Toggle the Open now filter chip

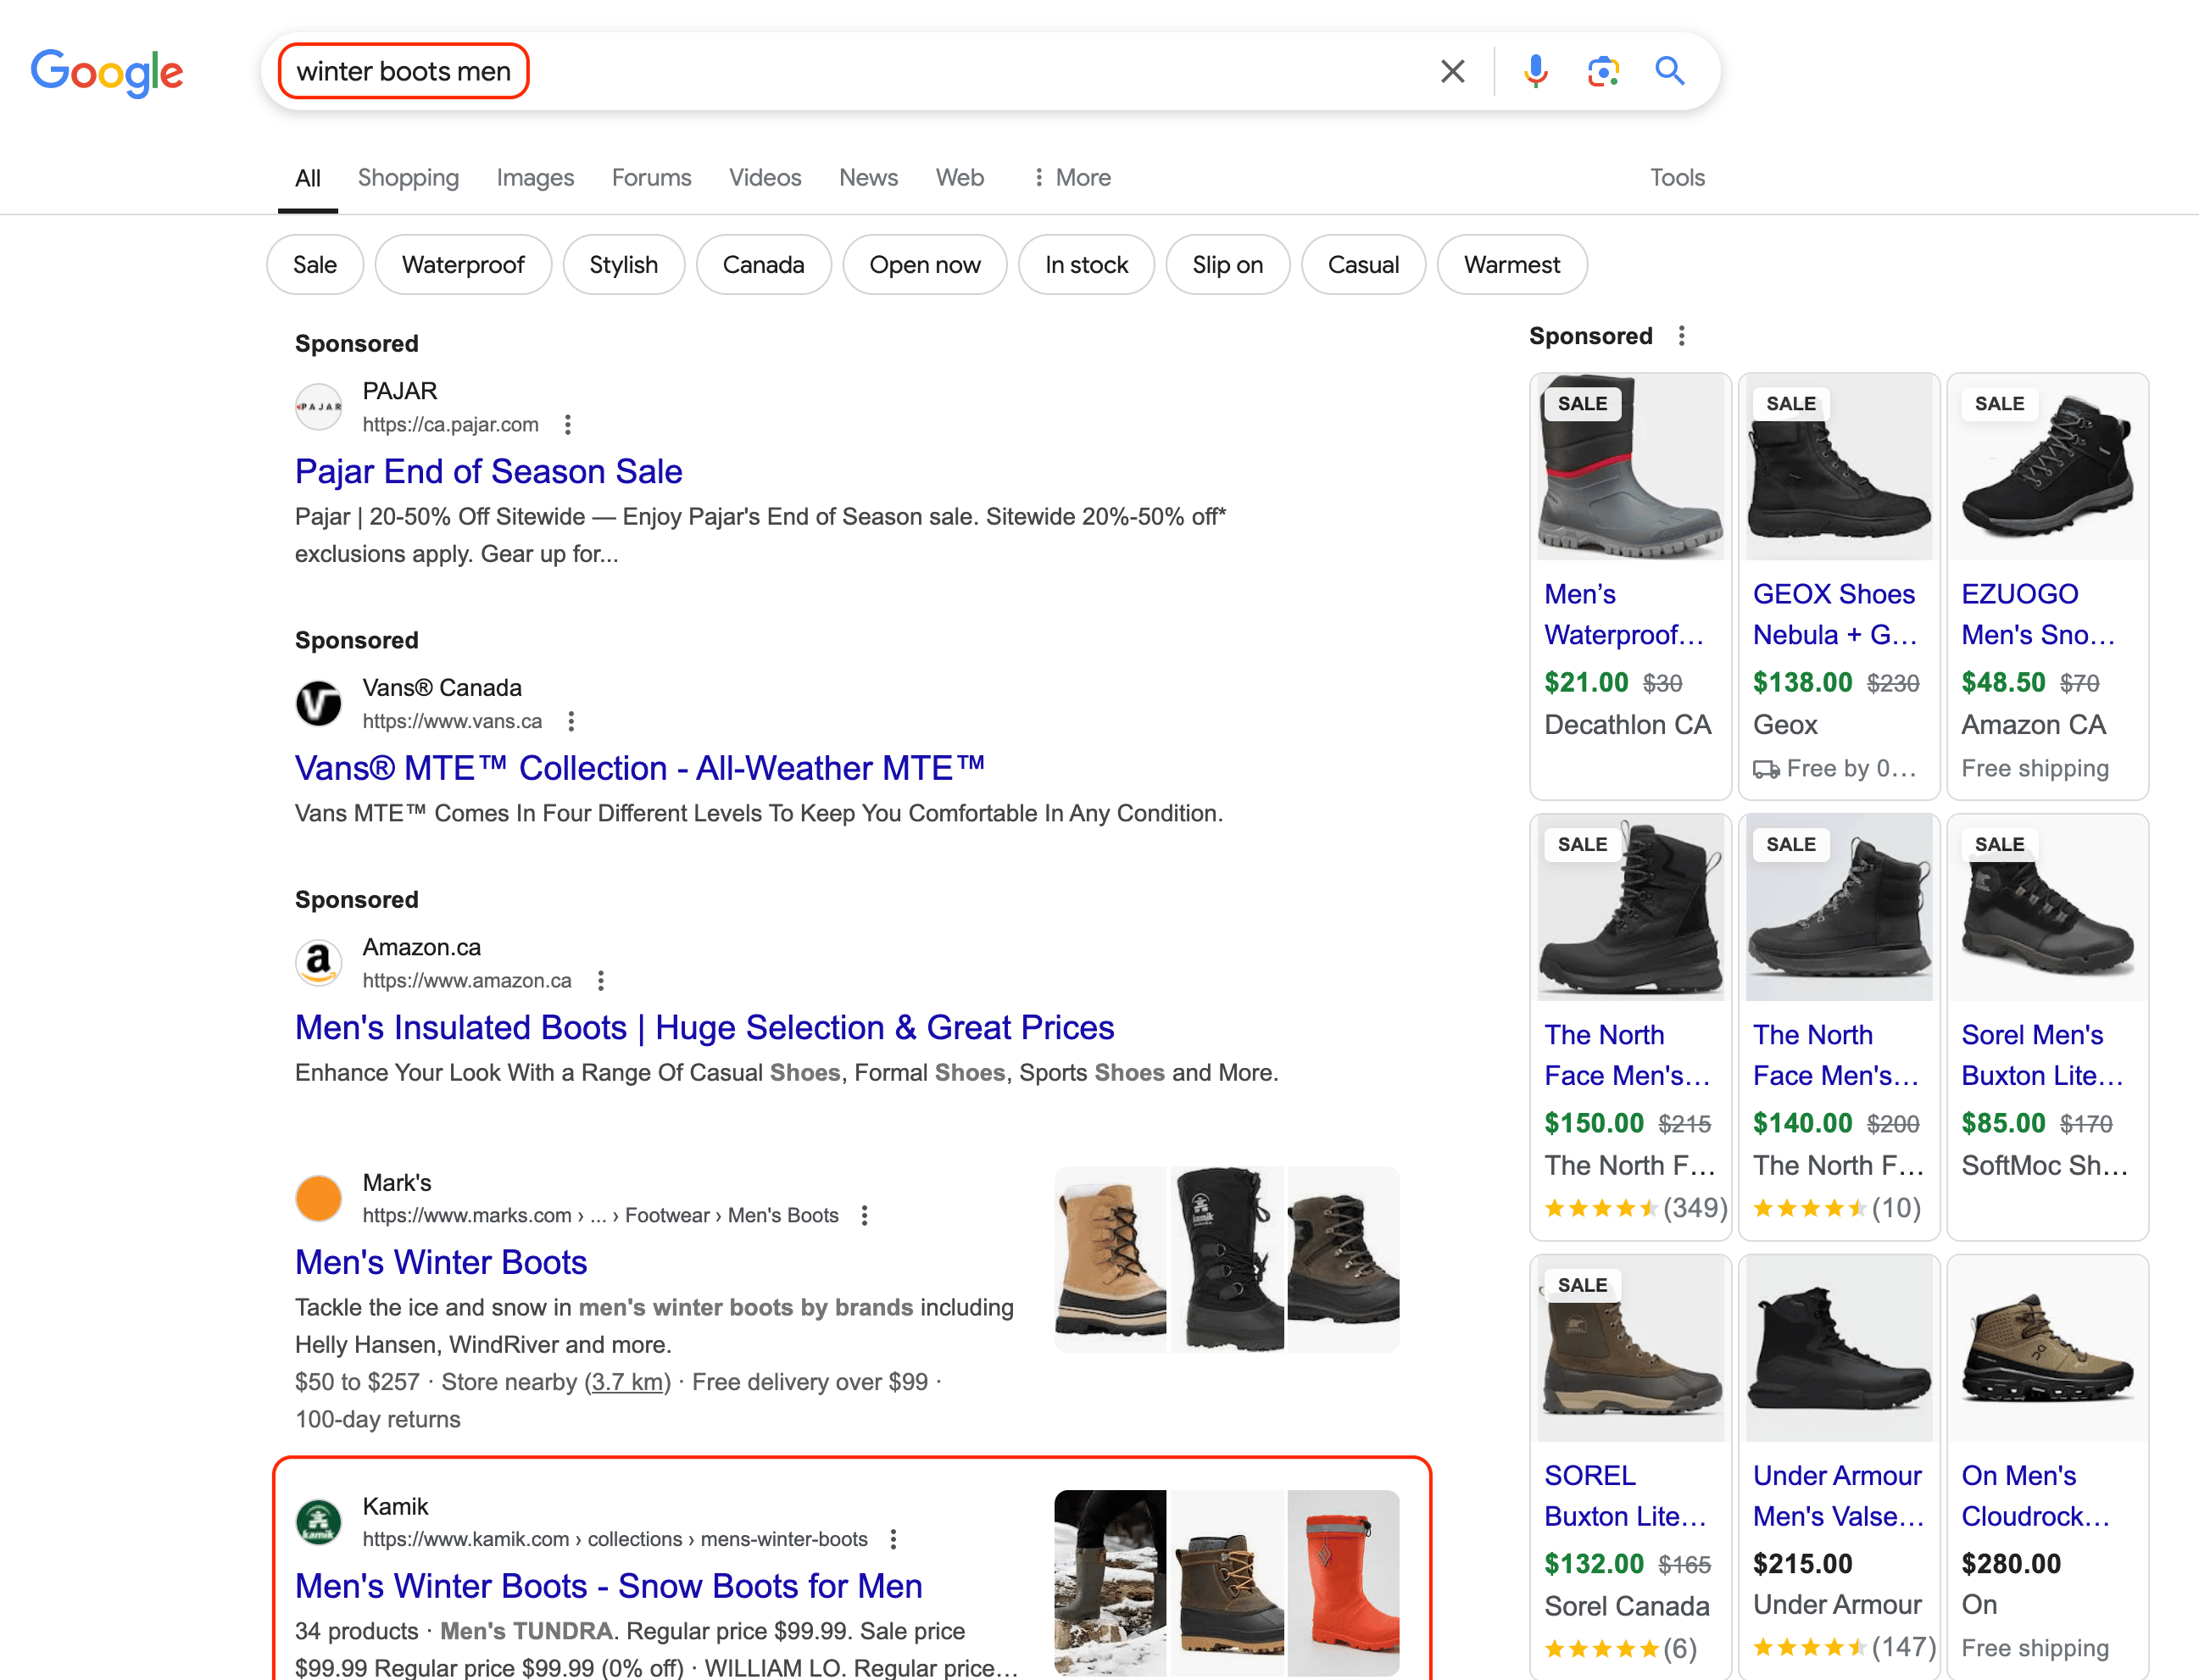(x=924, y=265)
